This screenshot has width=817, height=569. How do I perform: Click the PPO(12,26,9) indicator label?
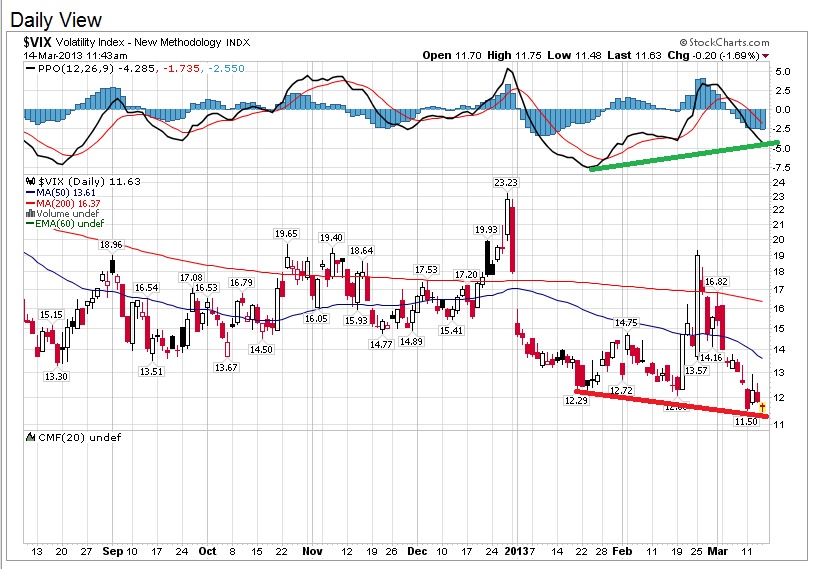tap(76, 68)
